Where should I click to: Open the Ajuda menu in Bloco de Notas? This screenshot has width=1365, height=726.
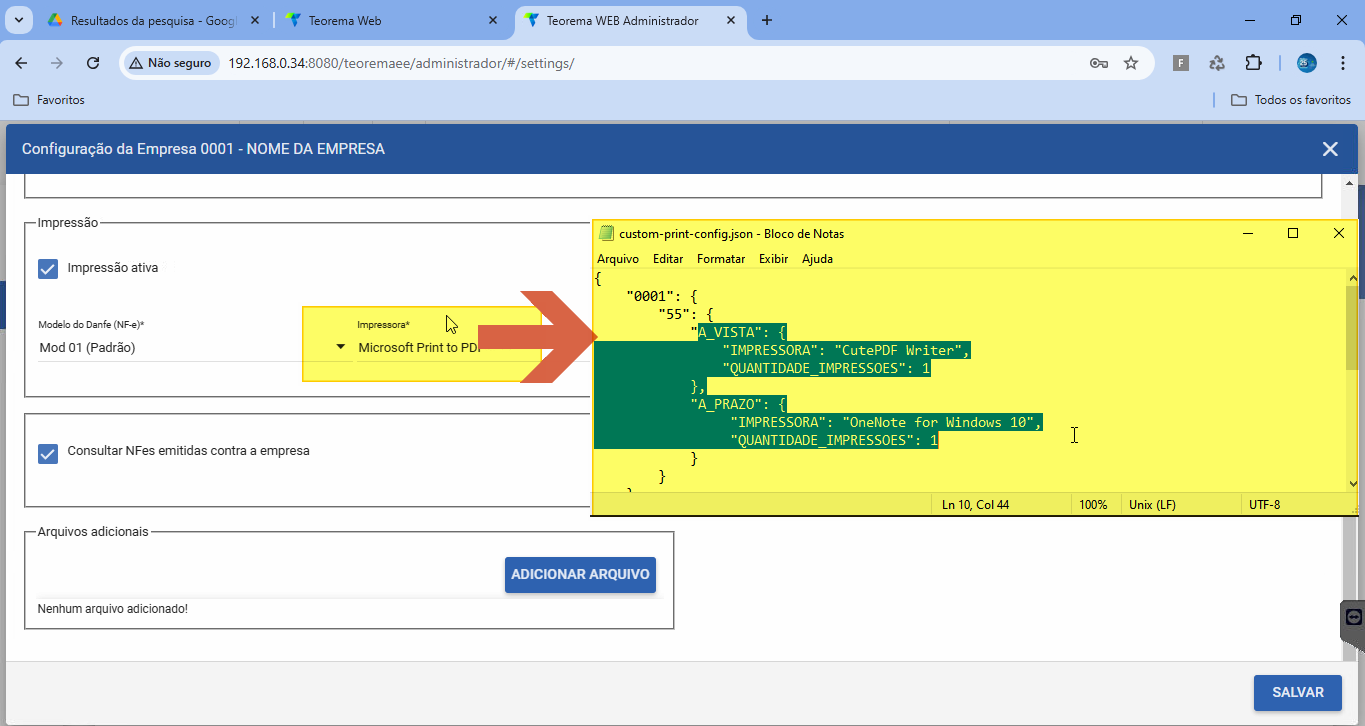click(x=817, y=258)
